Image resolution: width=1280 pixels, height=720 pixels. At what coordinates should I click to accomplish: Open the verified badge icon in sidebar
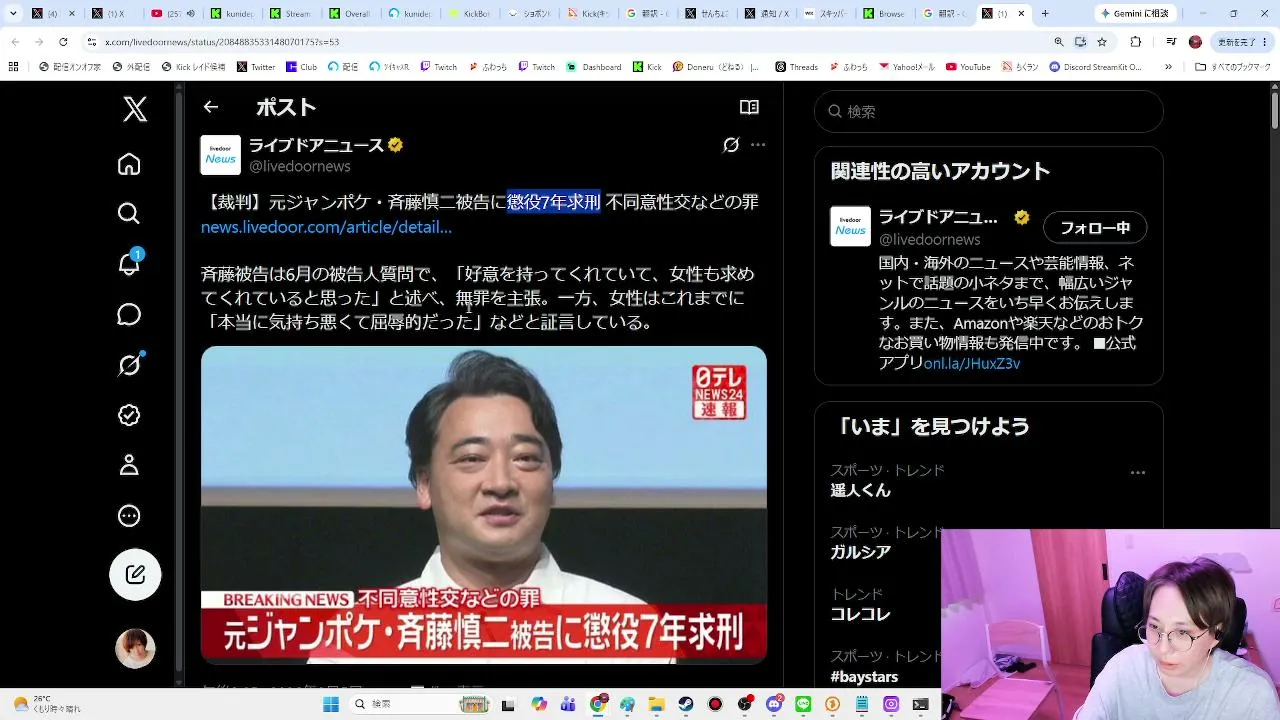(x=129, y=415)
